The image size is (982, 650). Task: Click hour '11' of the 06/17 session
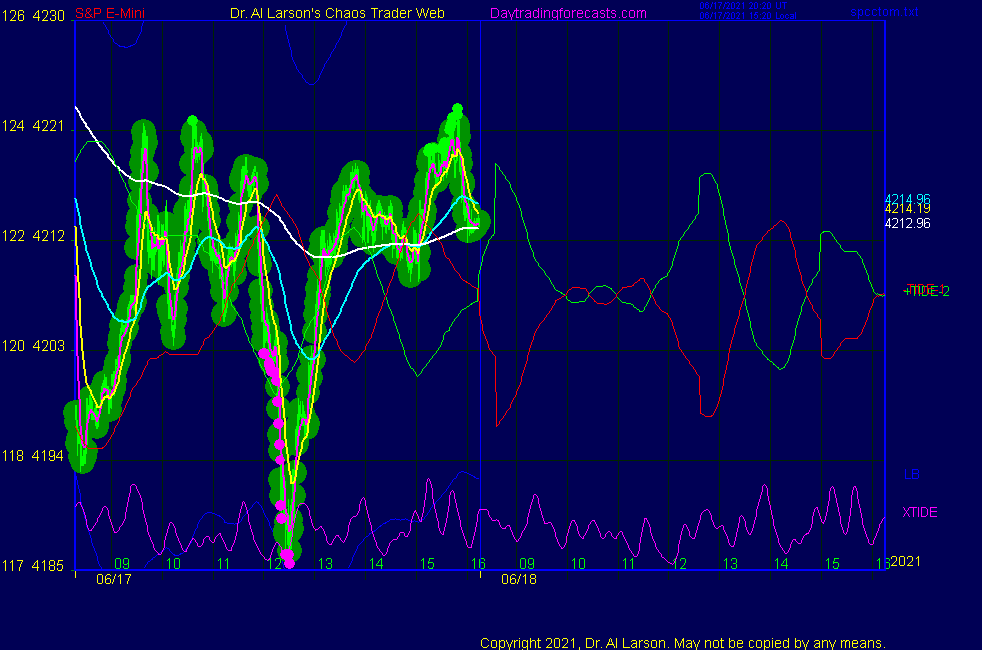pos(224,564)
